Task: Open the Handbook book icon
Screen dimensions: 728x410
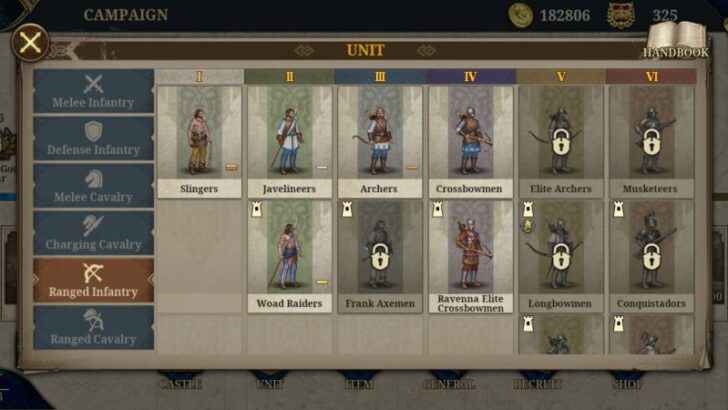Action: [x=677, y=40]
